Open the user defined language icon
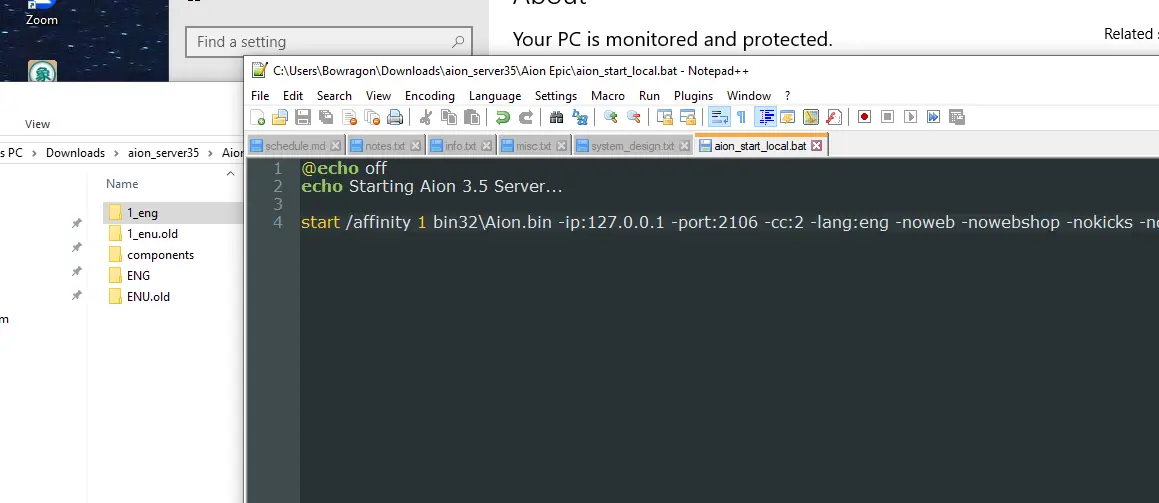 coord(787,117)
